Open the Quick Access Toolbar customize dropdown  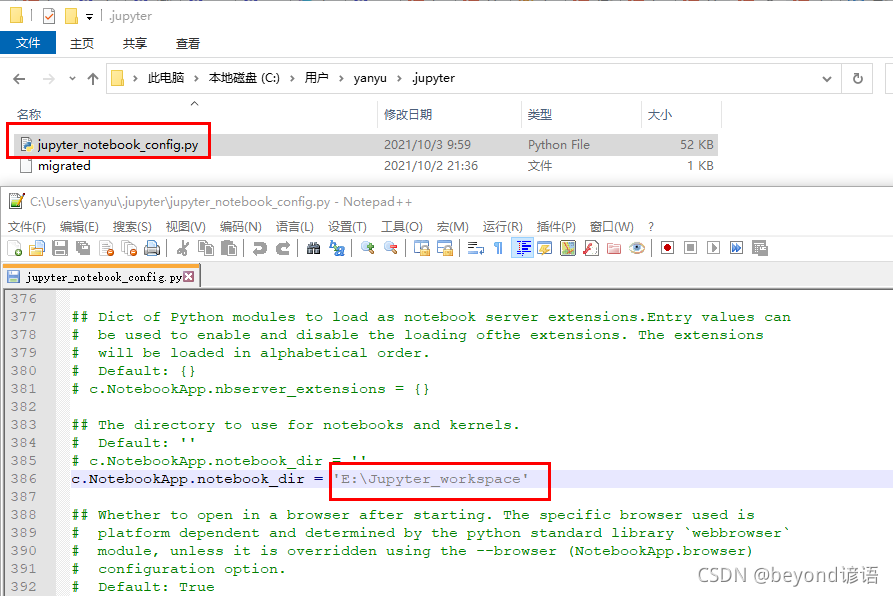click(x=89, y=17)
